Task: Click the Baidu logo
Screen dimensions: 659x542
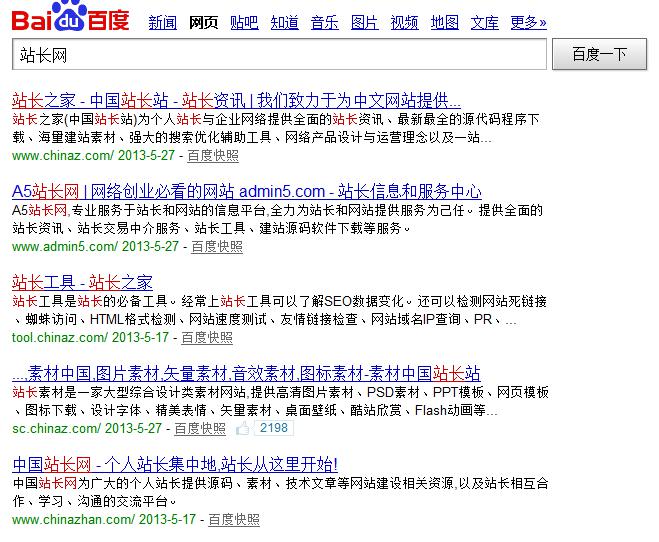Action: click(x=70, y=19)
